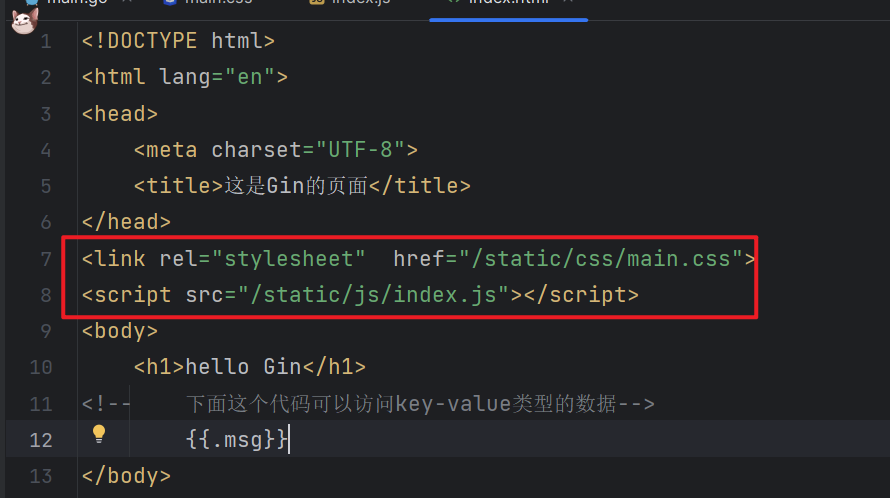Click the <!DOCTYPE html> declaration

[178, 41]
